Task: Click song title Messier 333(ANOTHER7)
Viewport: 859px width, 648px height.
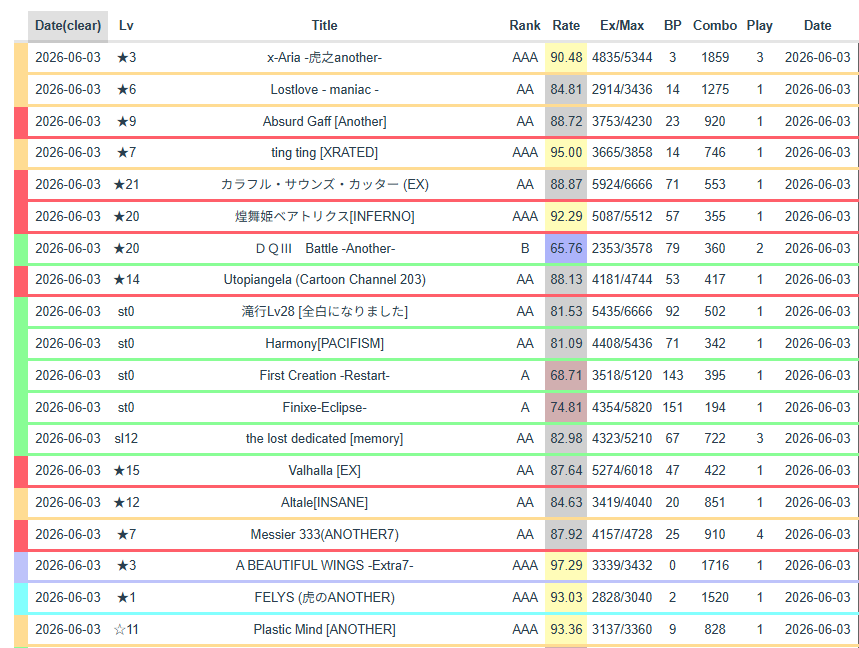Action: pos(324,534)
